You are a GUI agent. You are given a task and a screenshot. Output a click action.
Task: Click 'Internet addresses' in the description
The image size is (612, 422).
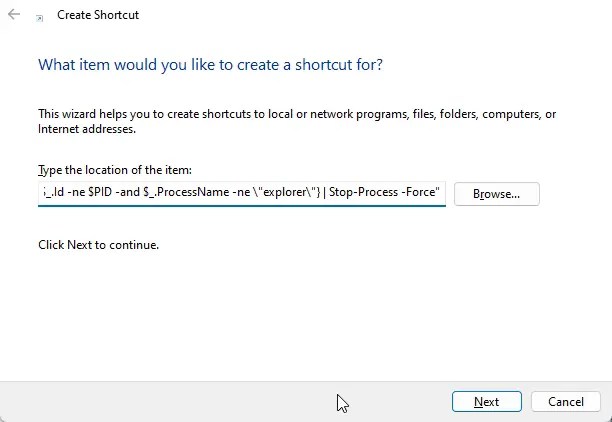click(x=87, y=129)
